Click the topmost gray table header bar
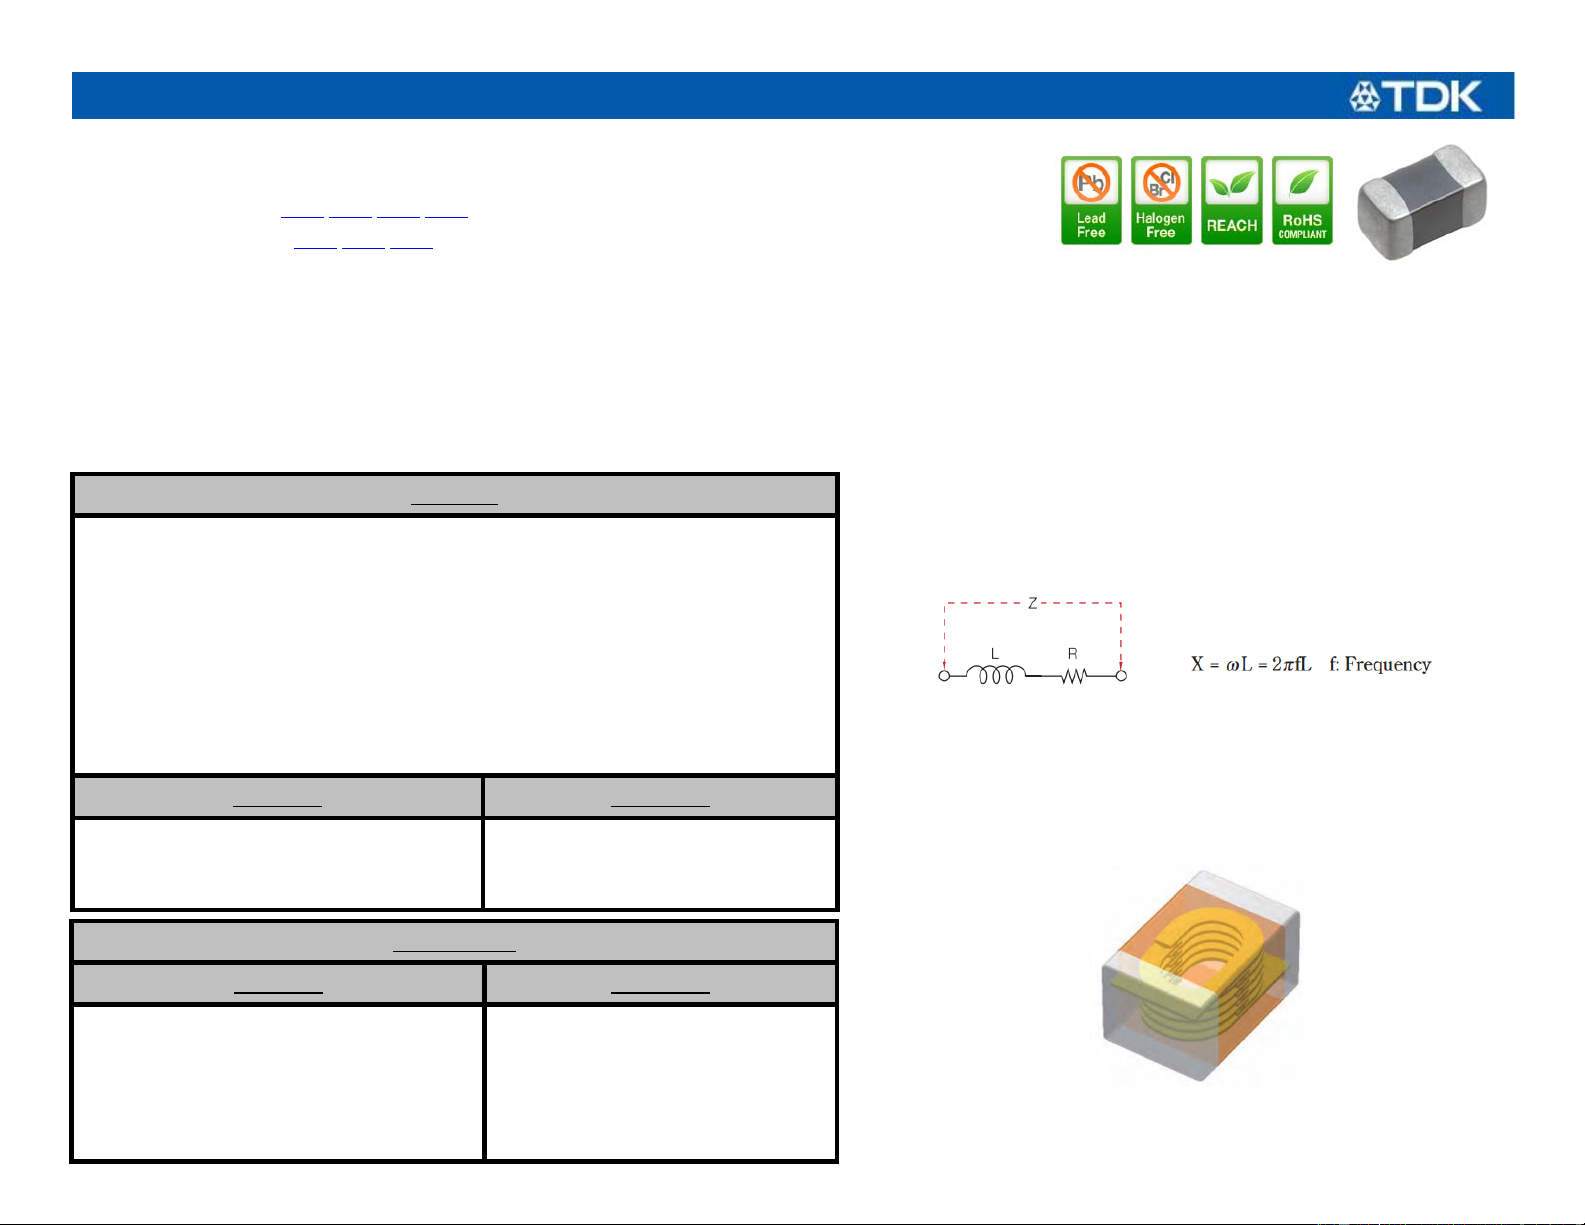Screen dimensions: 1585x1225 click(x=454, y=495)
